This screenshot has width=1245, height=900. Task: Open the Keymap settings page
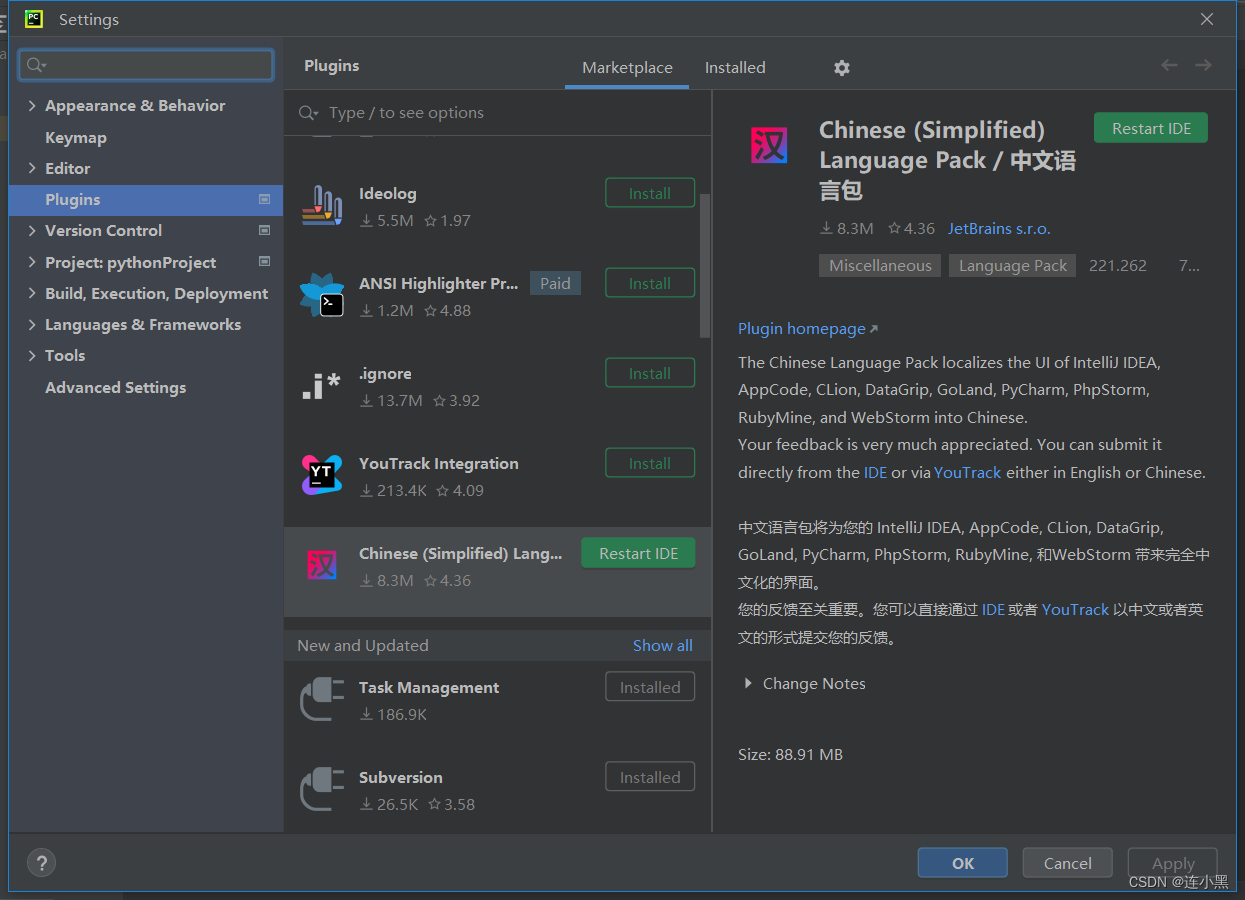[x=76, y=137]
